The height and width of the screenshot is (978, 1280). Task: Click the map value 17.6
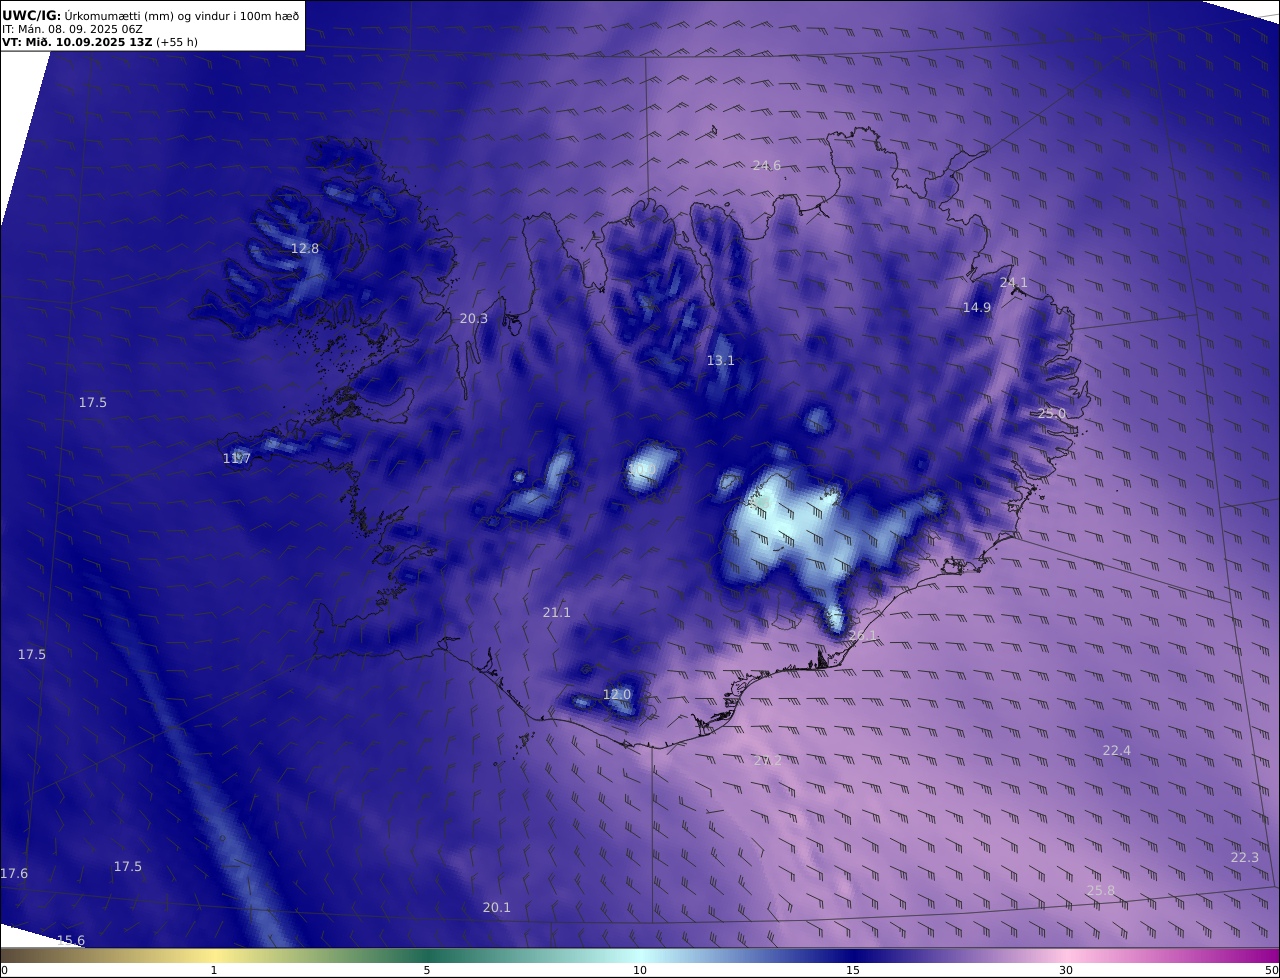tap(14, 874)
